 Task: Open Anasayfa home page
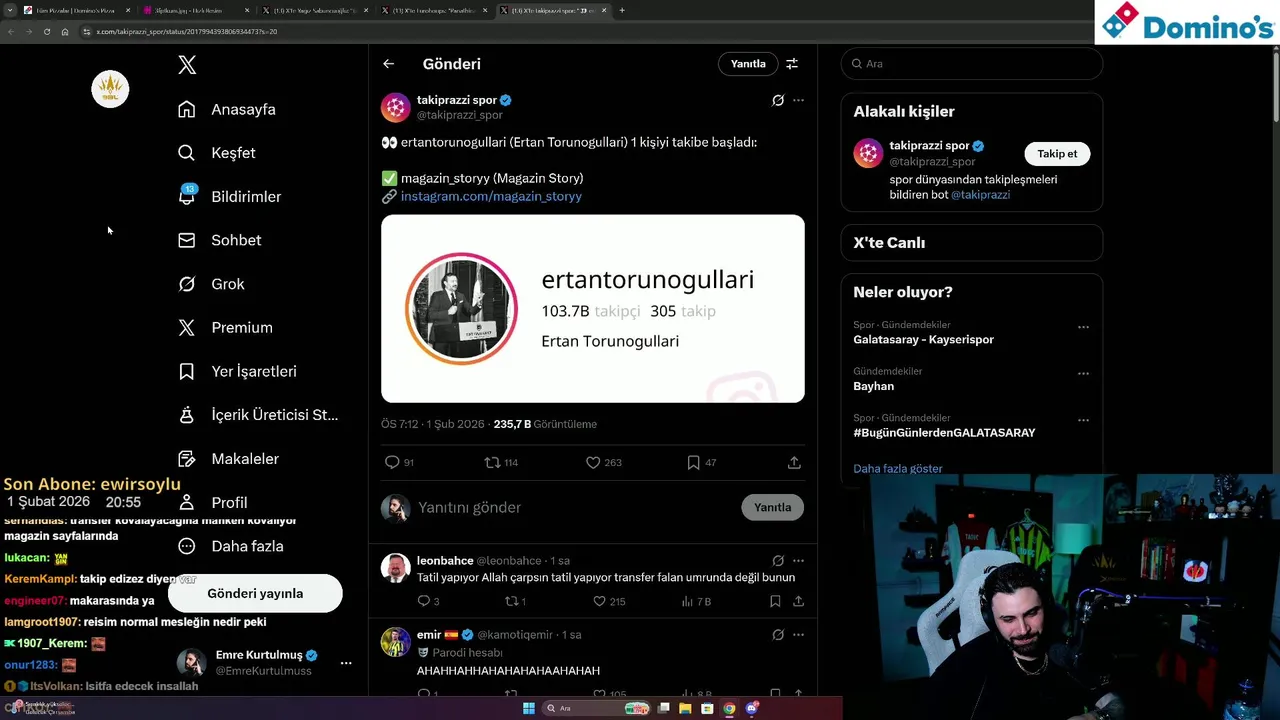(x=227, y=109)
